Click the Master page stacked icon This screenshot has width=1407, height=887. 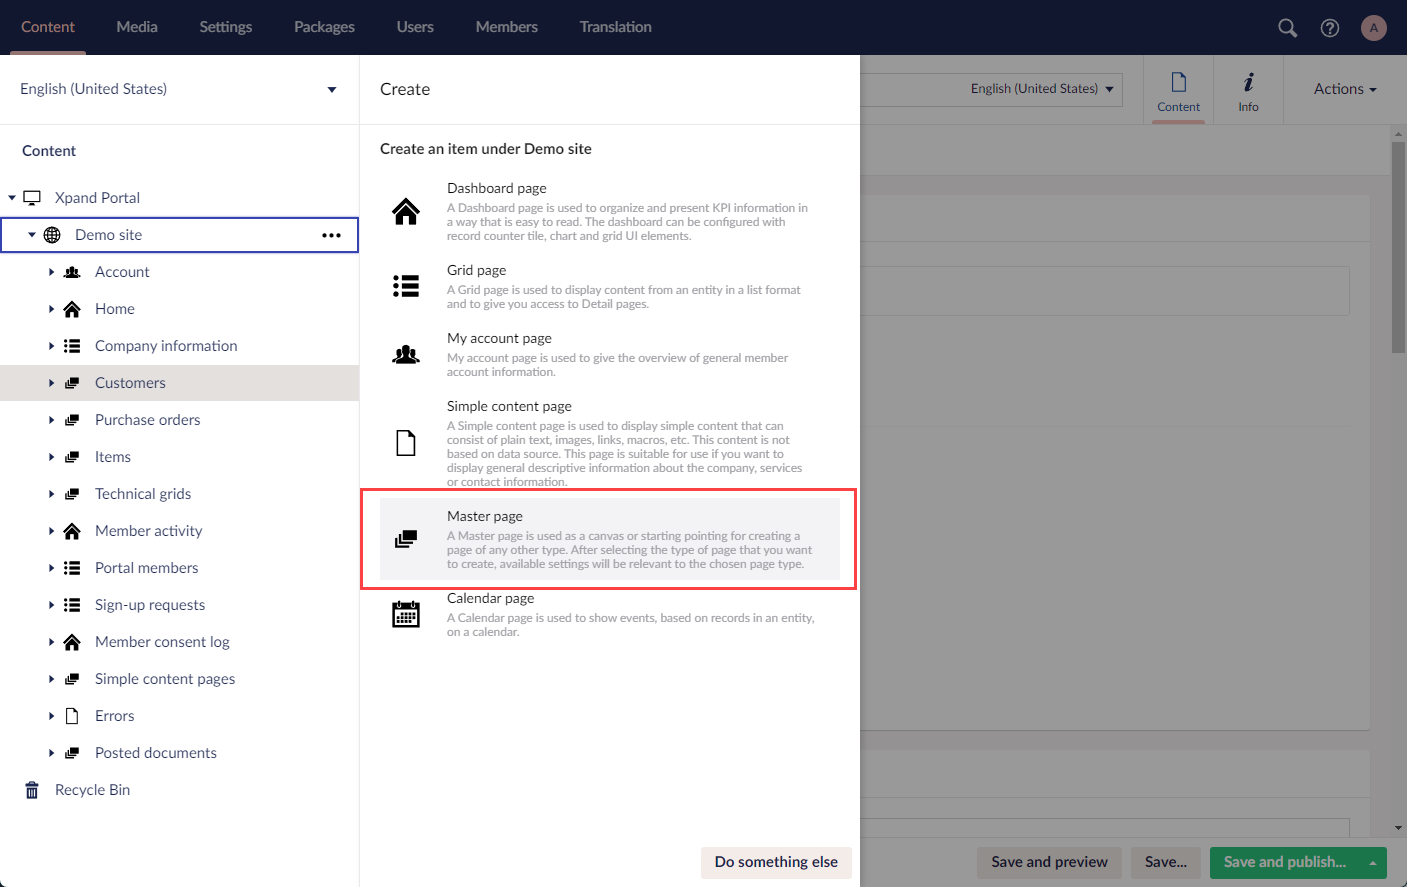point(406,540)
